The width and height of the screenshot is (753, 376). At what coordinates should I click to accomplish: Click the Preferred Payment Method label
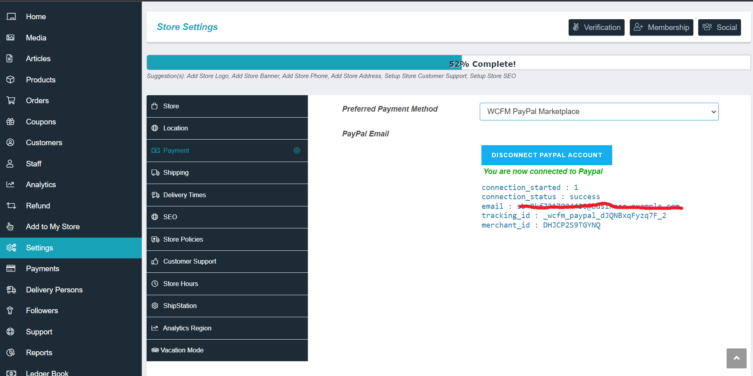(390, 109)
